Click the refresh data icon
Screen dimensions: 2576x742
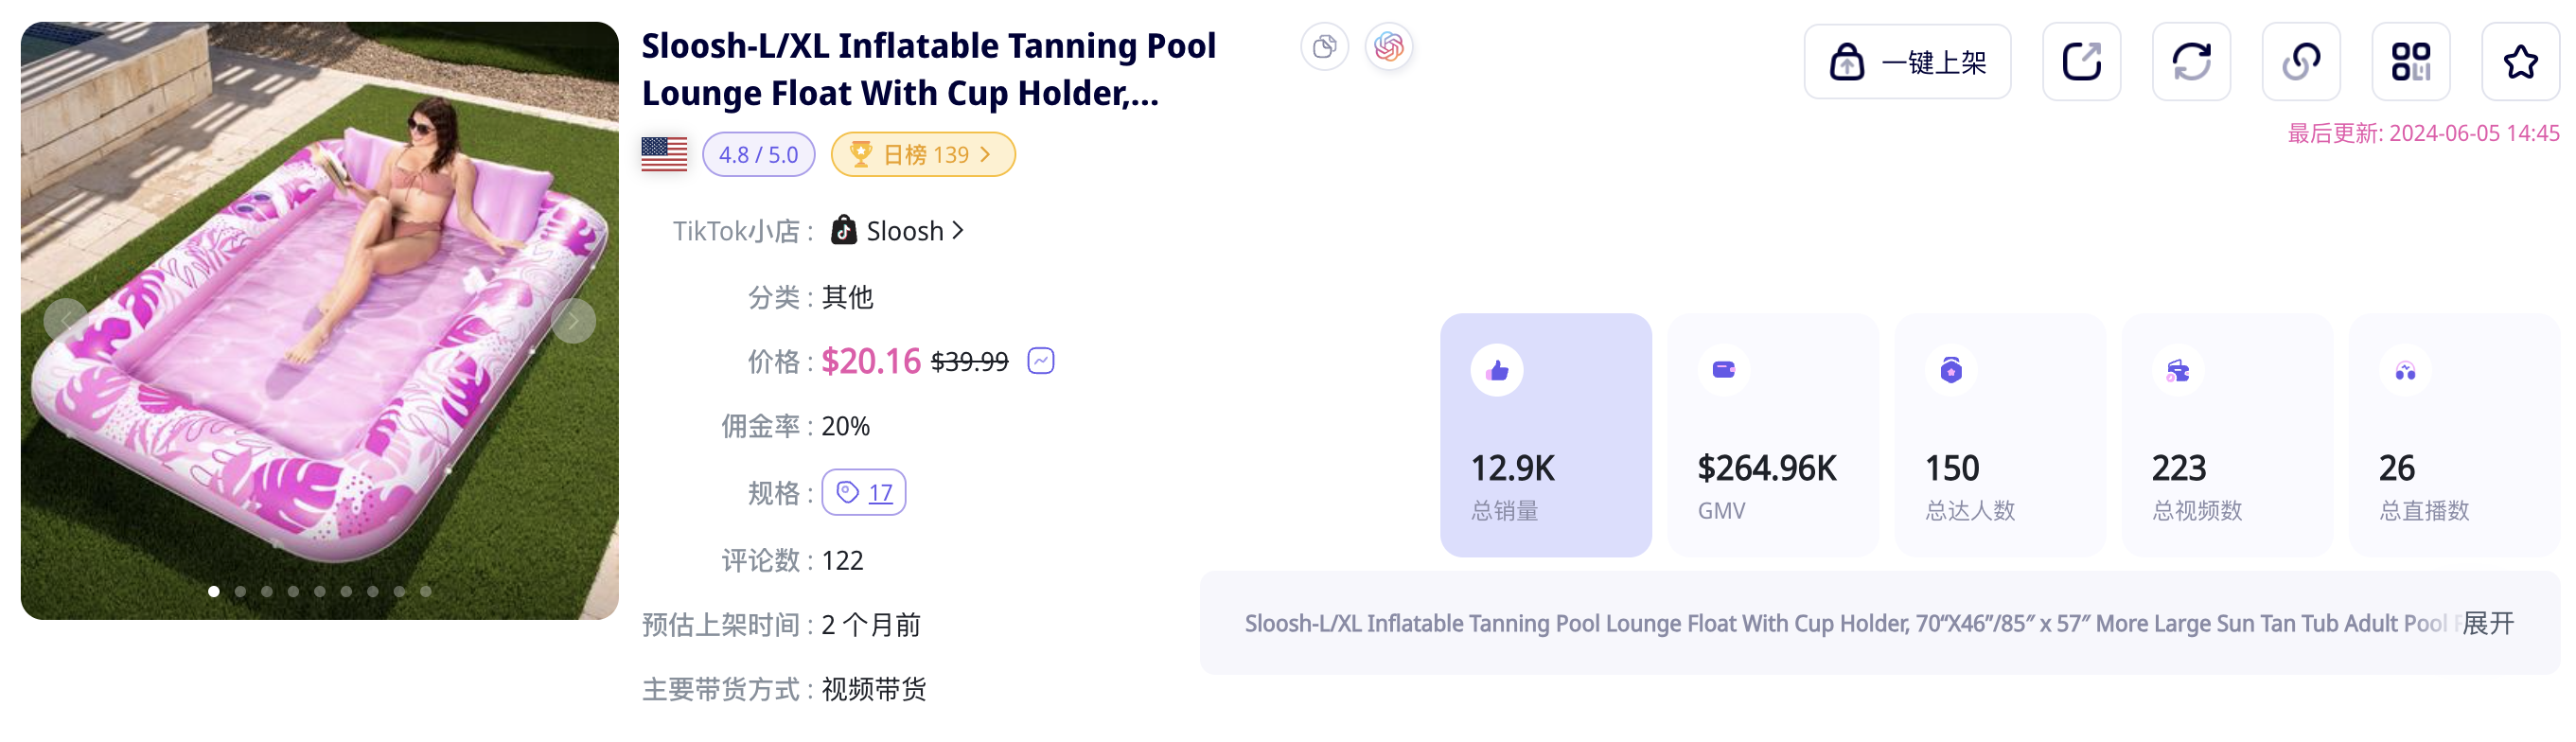[x=2190, y=62]
